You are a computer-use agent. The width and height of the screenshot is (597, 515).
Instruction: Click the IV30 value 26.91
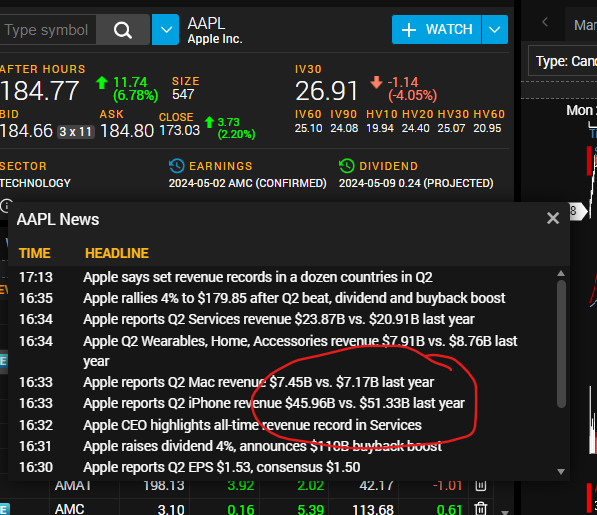[x=327, y=91]
